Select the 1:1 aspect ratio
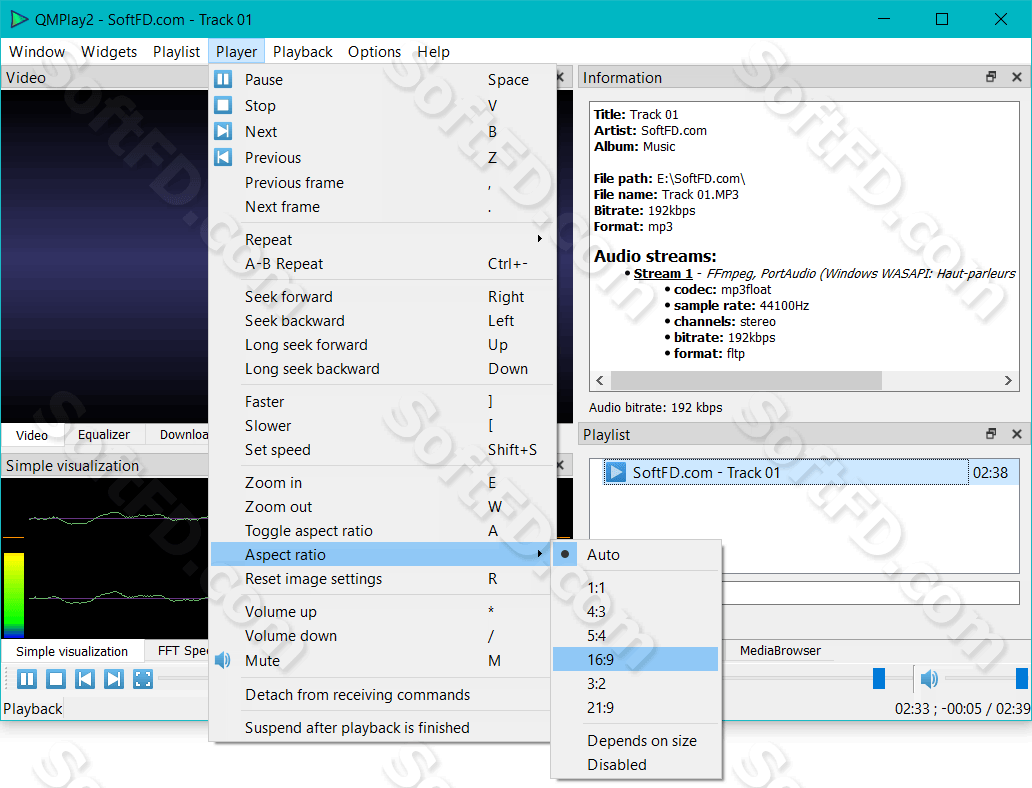The height and width of the screenshot is (788, 1032). pos(636,588)
